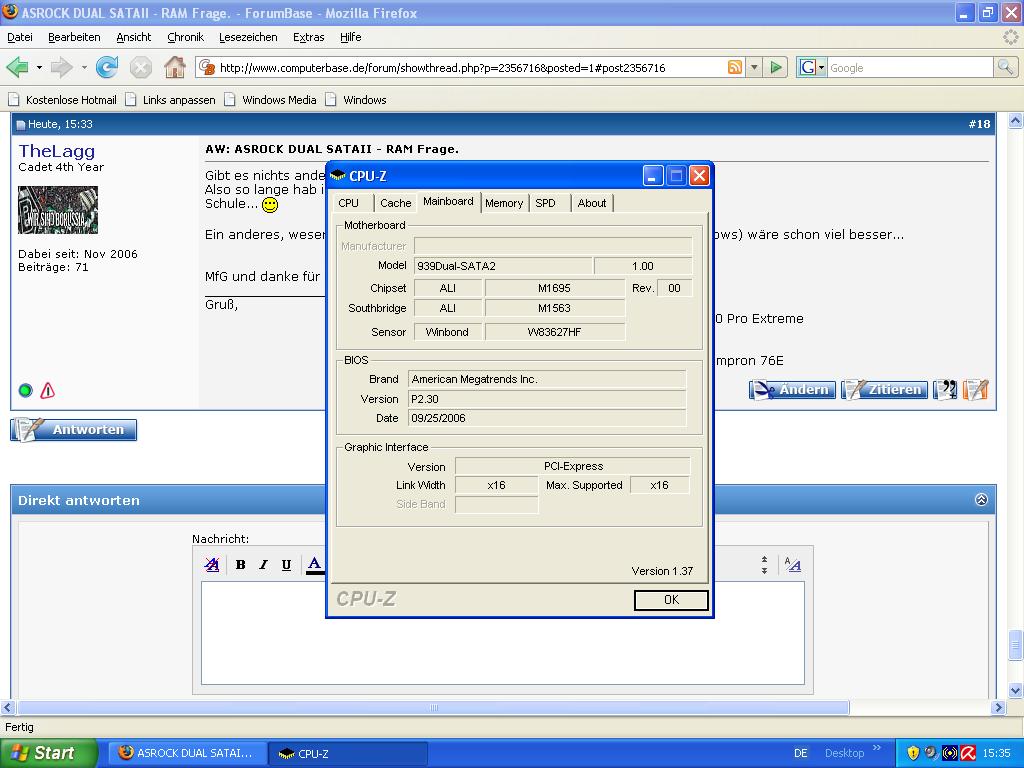The height and width of the screenshot is (768, 1024).
Task: Switch to the Cache tab in CPU-Z
Action: pos(396,203)
